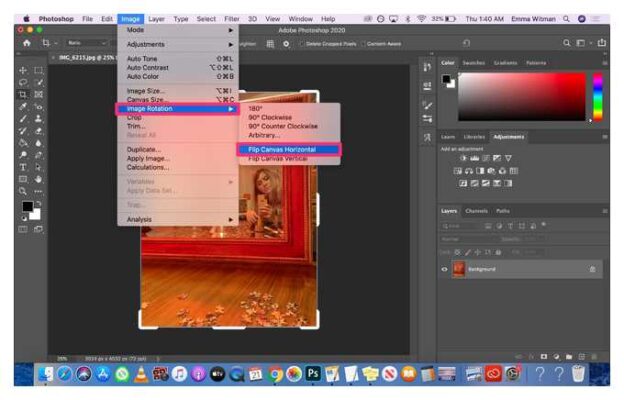Select the Lasso tool
The height and width of the screenshot is (400, 624).
(23, 82)
